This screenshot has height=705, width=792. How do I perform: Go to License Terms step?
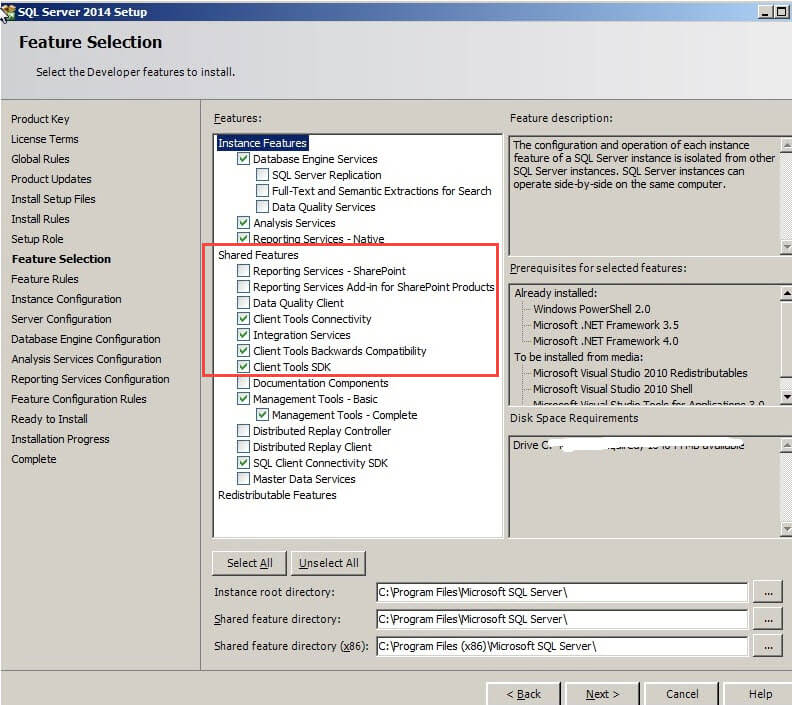click(x=45, y=139)
